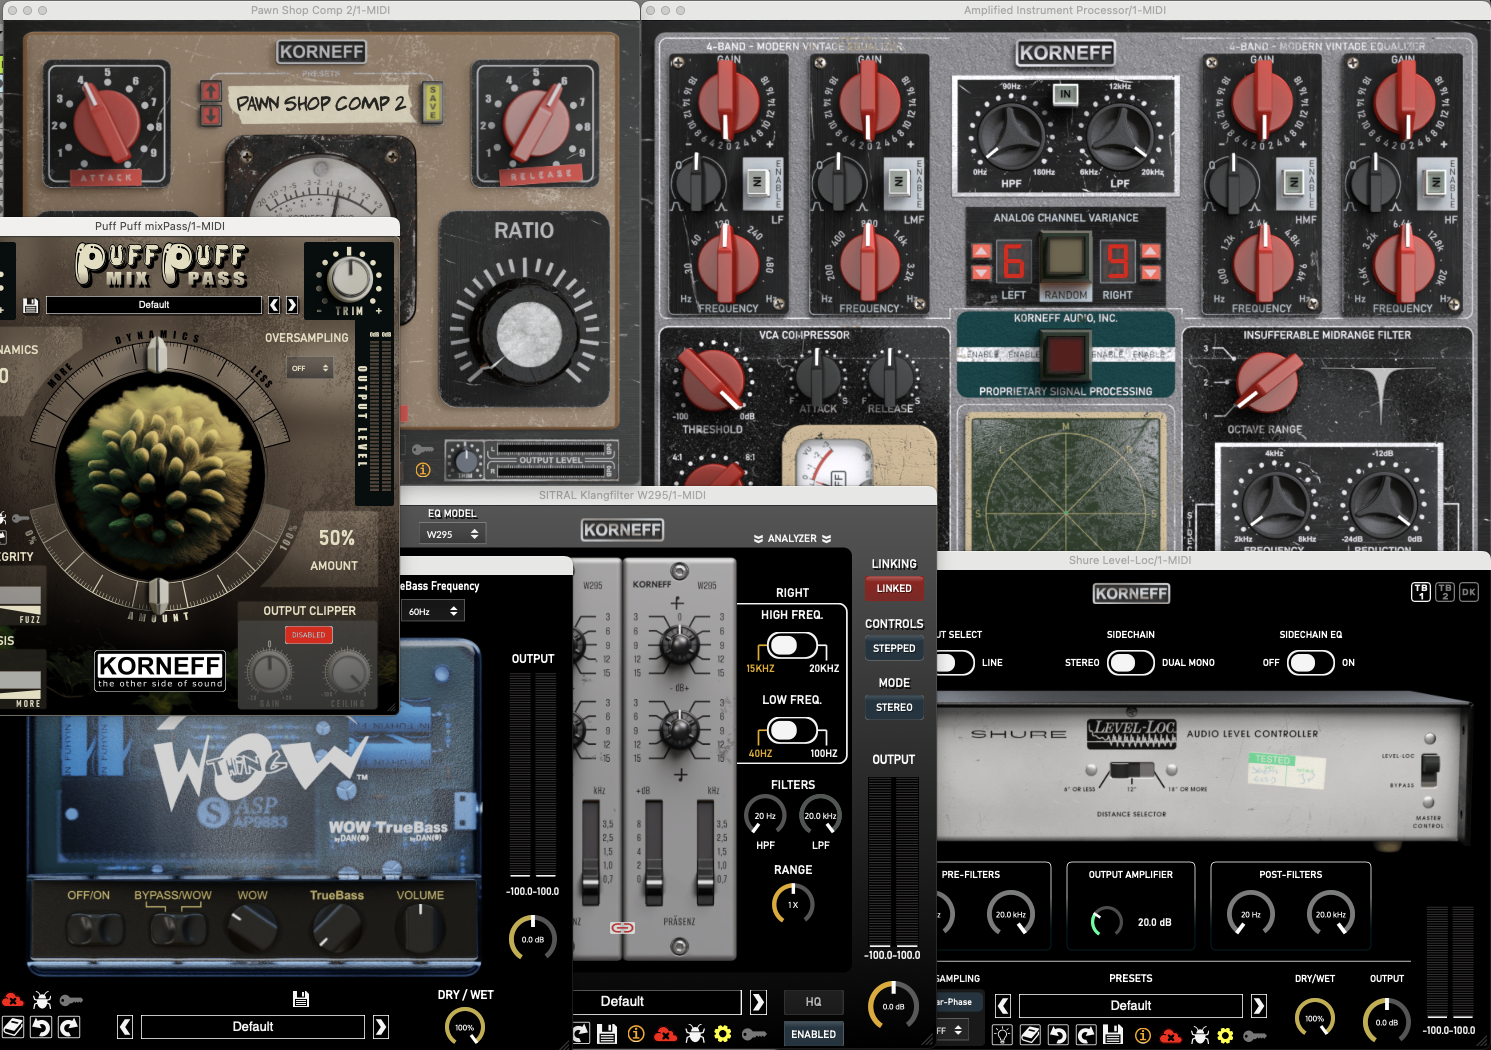Click the STEPPED controls button

coord(894,648)
